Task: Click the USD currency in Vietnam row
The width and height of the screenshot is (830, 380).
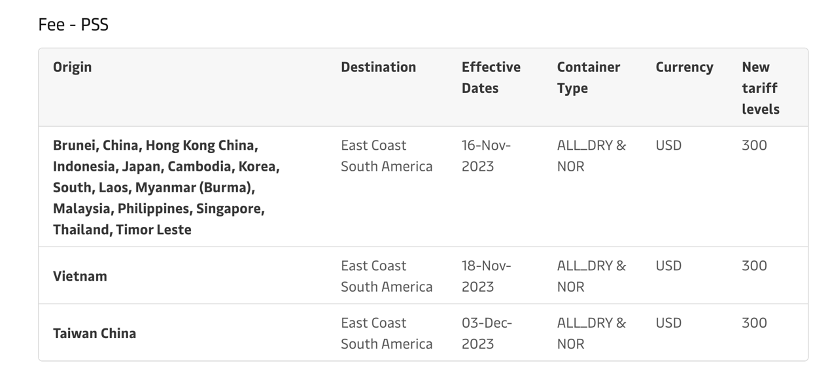Action: pos(669,266)
